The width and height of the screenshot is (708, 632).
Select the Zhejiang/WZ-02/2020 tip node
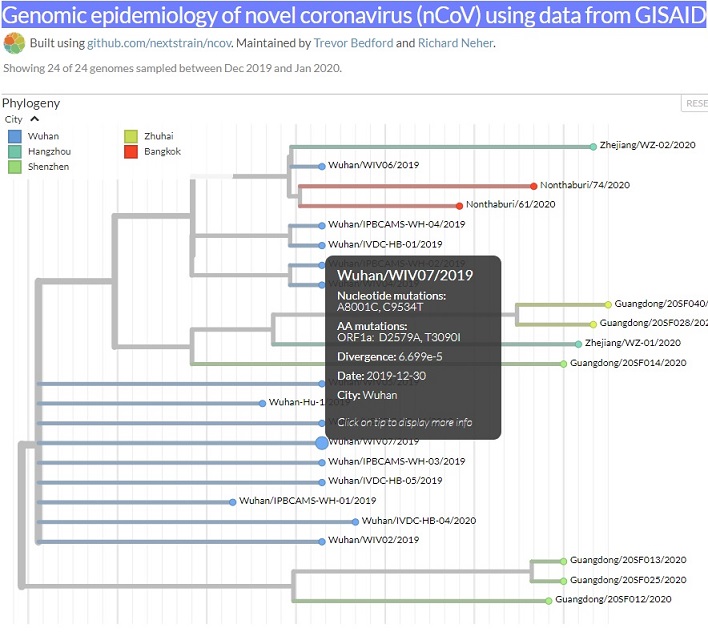(593, 146)
